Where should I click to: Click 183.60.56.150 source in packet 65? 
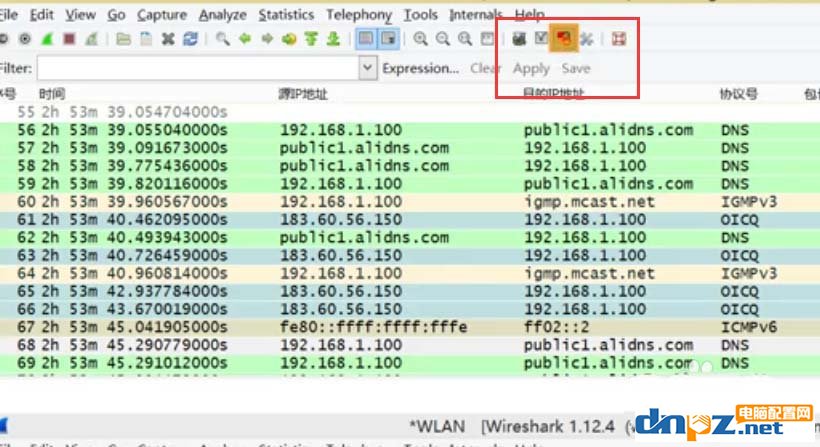click(x=341, y=291)
